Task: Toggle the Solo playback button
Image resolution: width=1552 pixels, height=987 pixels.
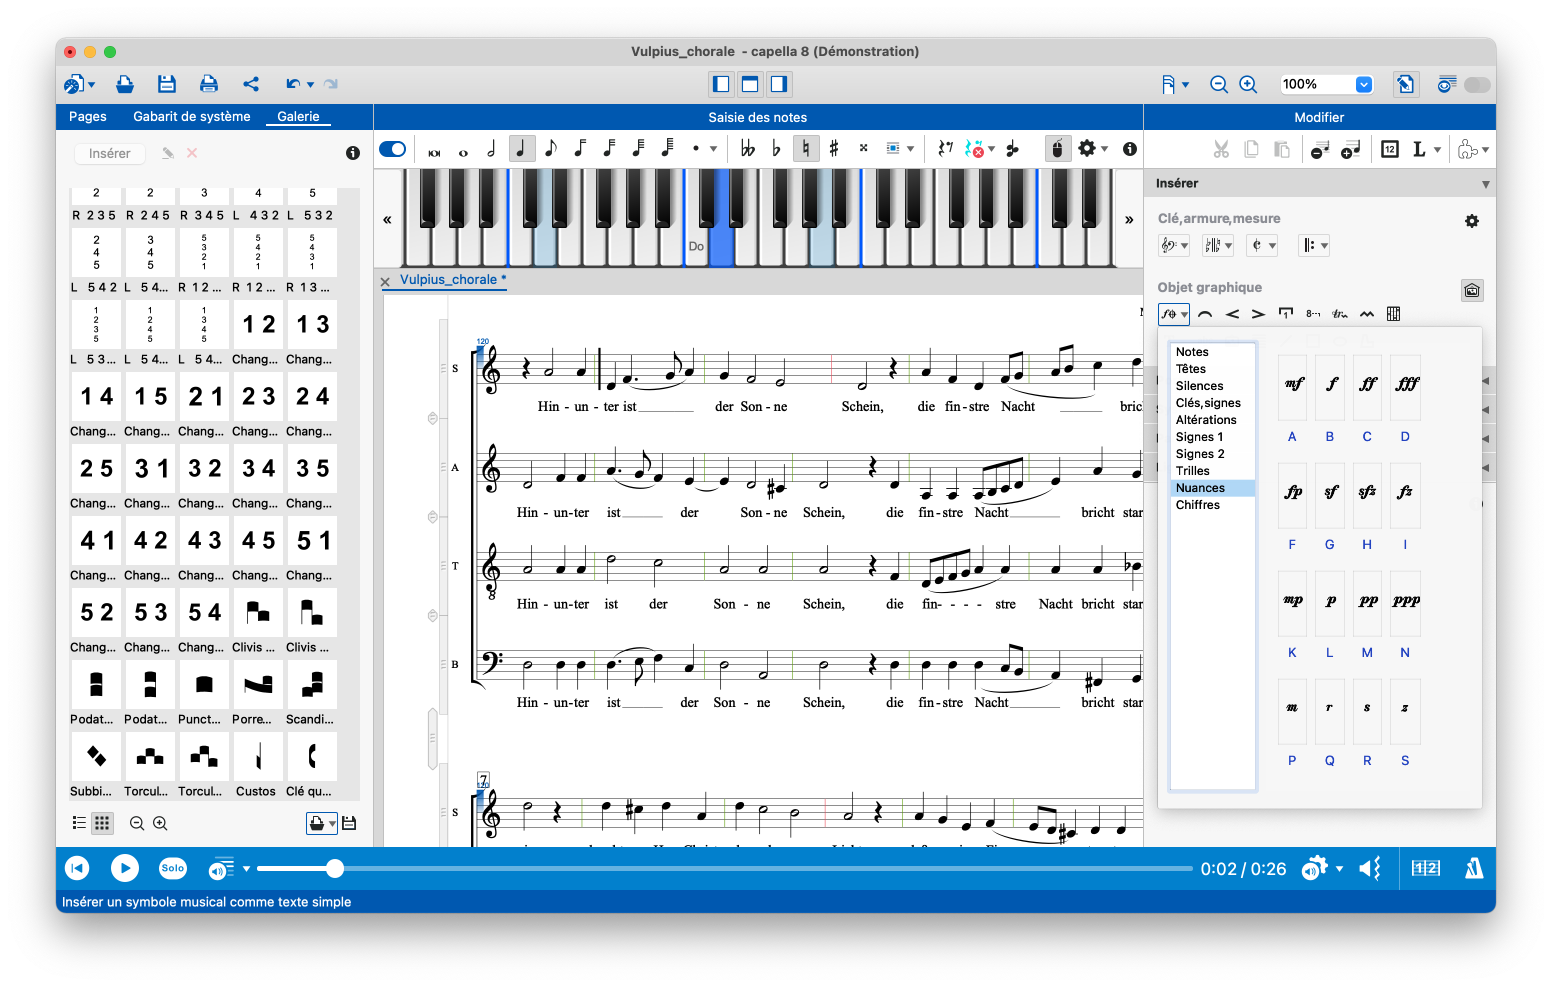Action: 173,868
